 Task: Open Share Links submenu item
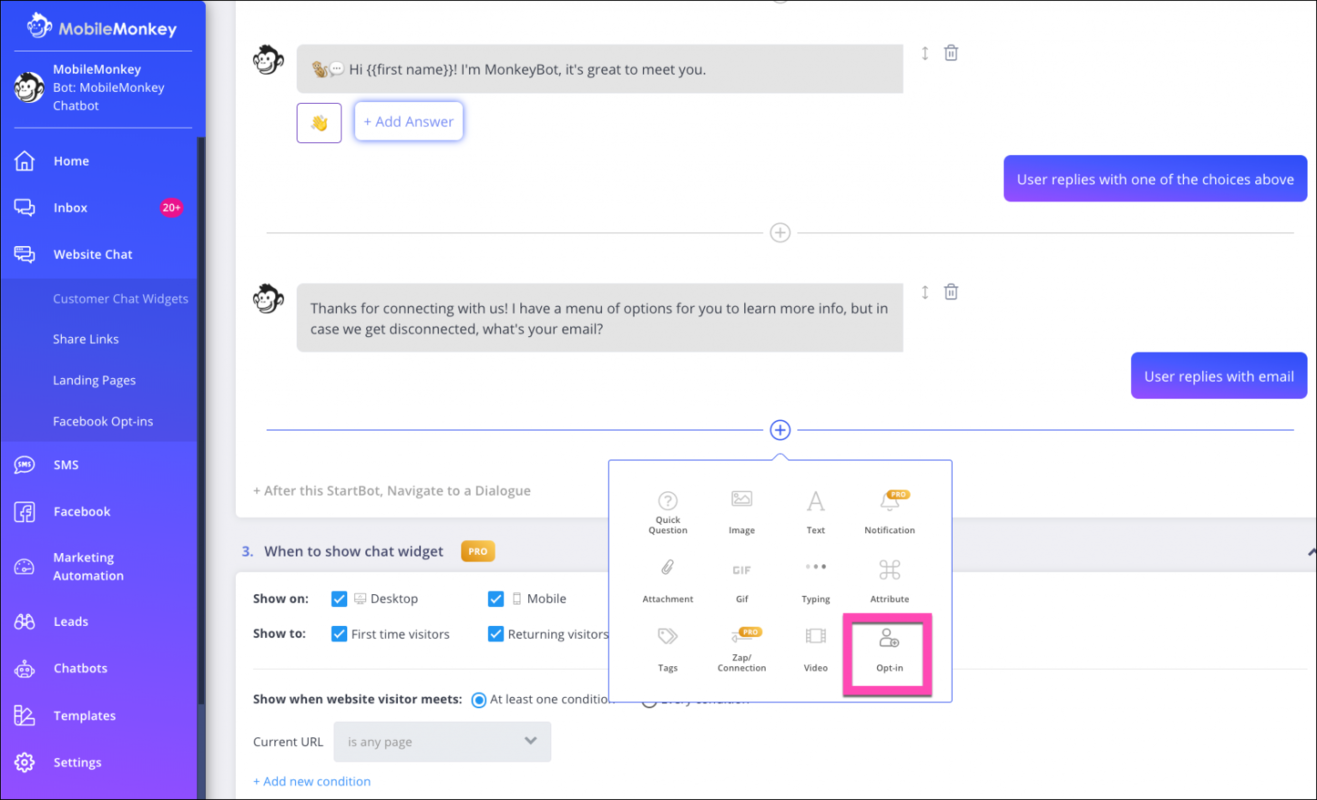point(86,340)
